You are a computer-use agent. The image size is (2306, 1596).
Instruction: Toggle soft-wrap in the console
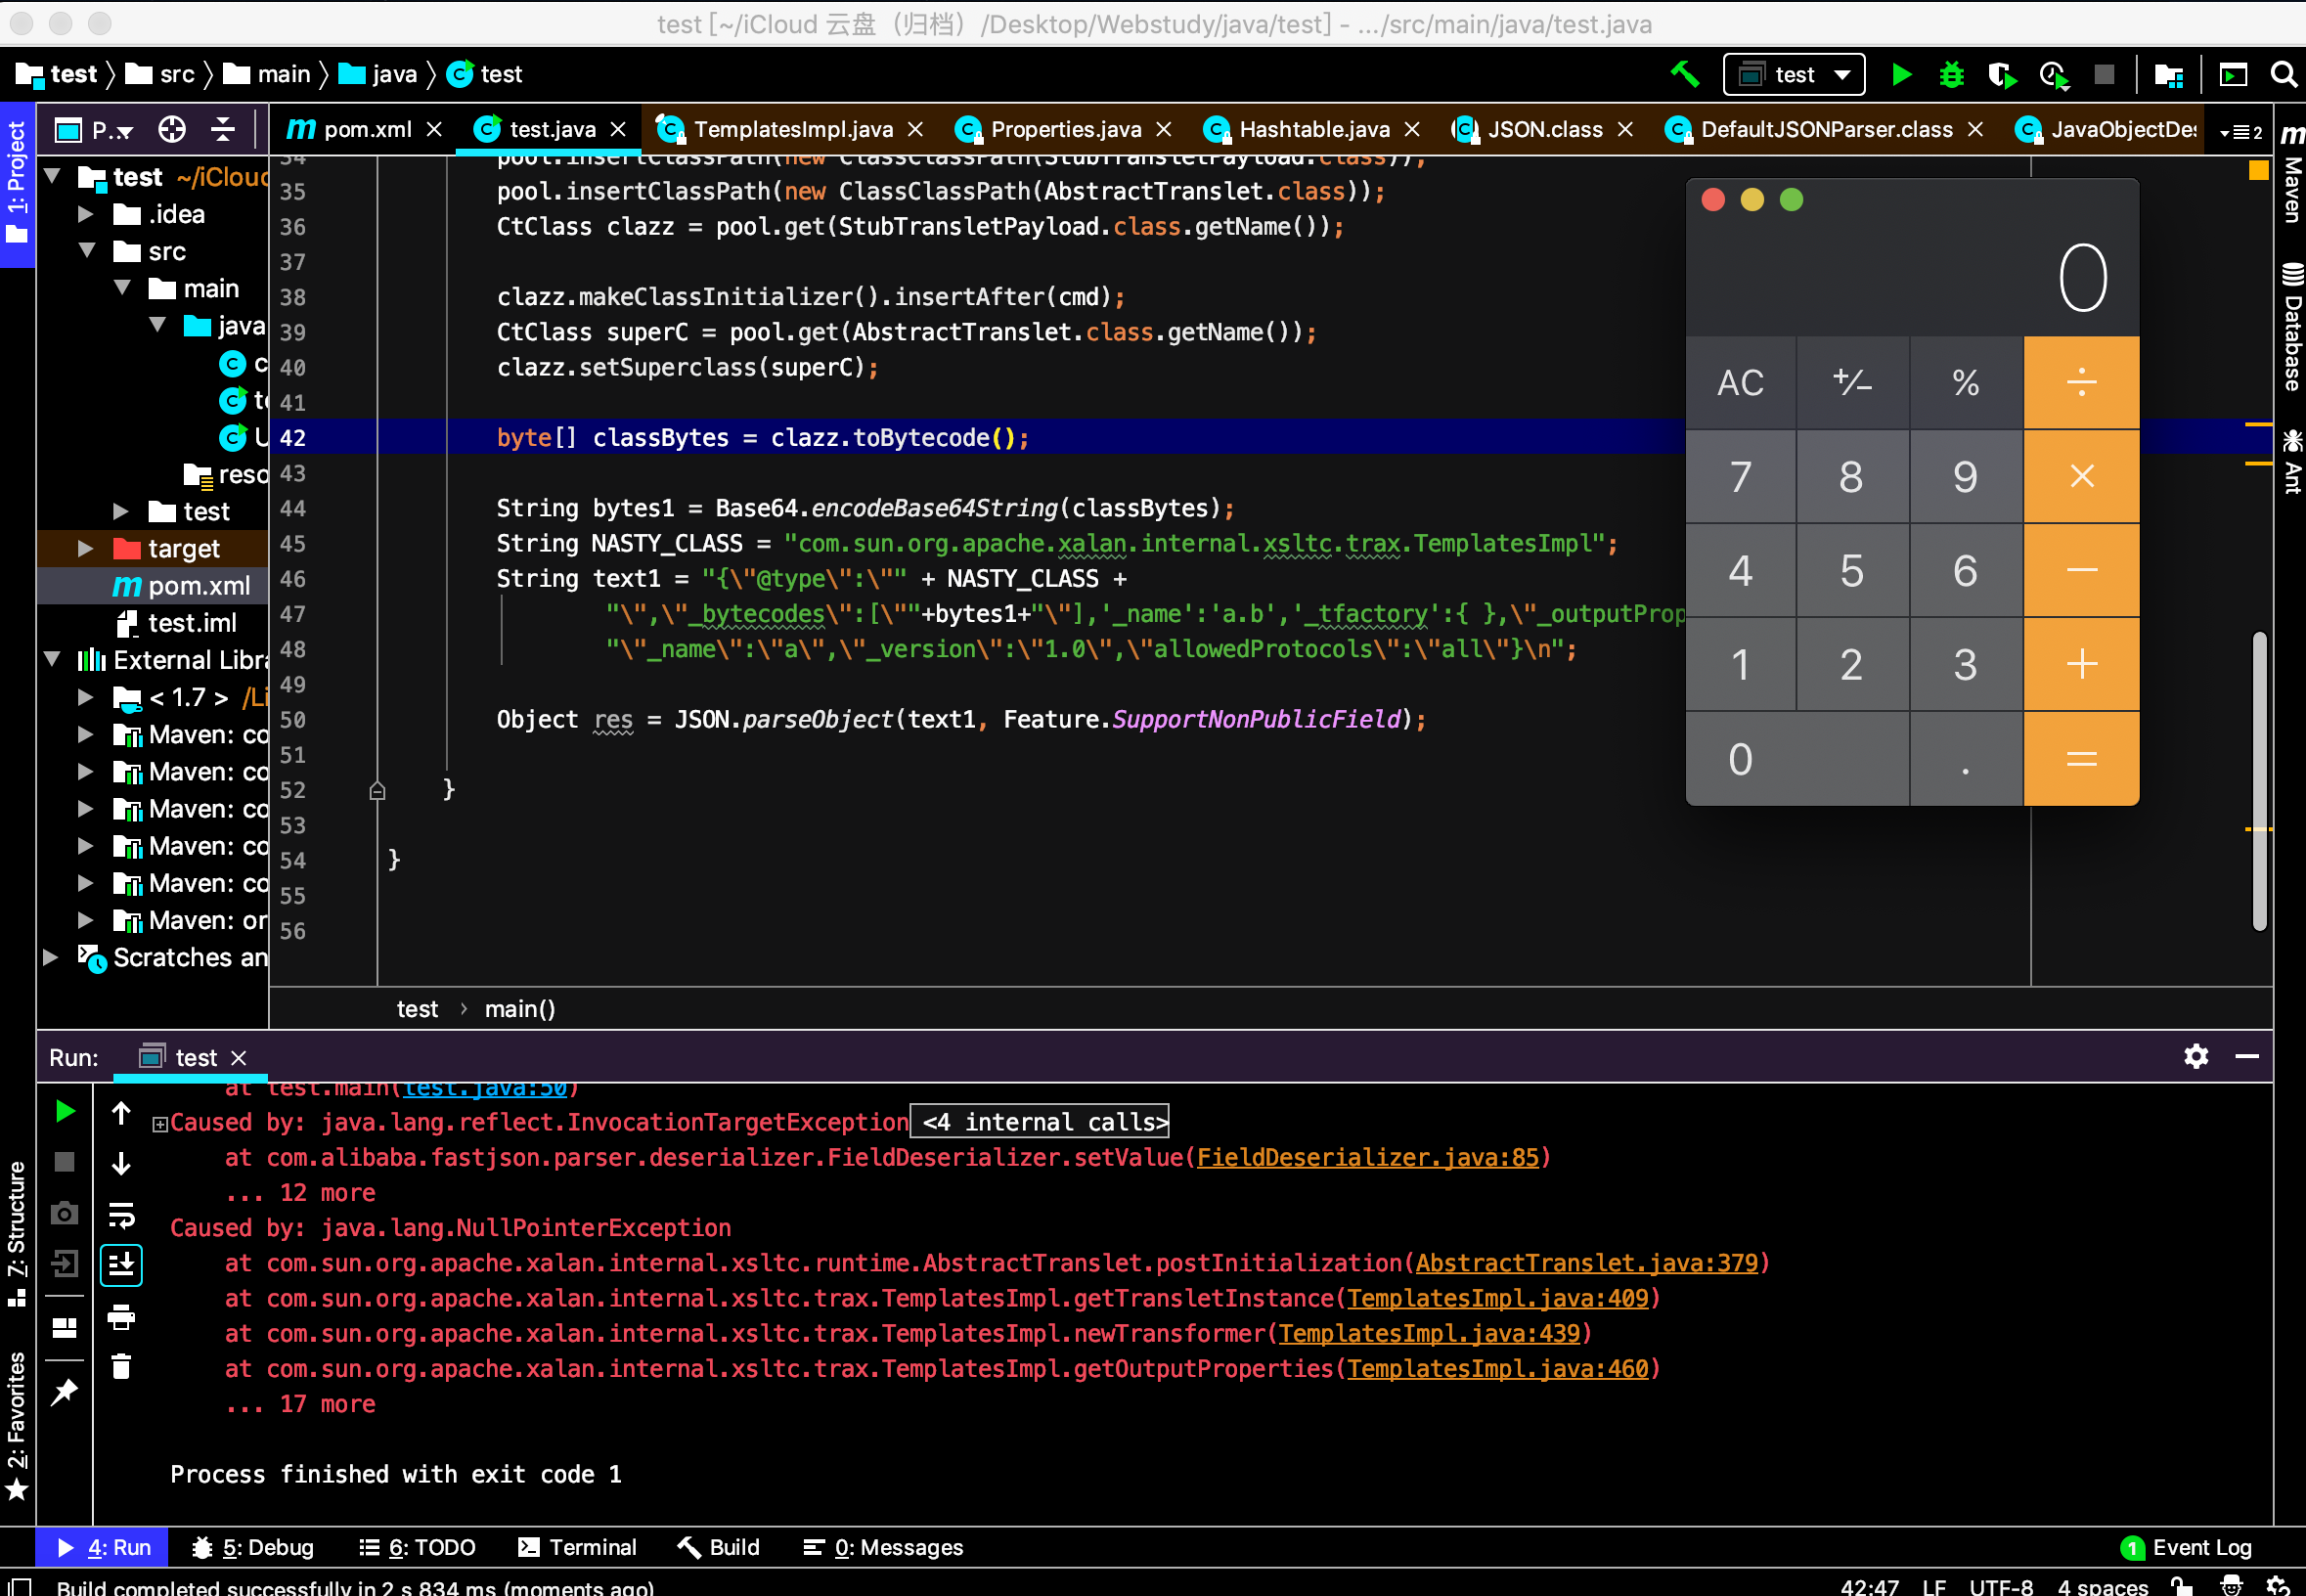click(121, 1216)
